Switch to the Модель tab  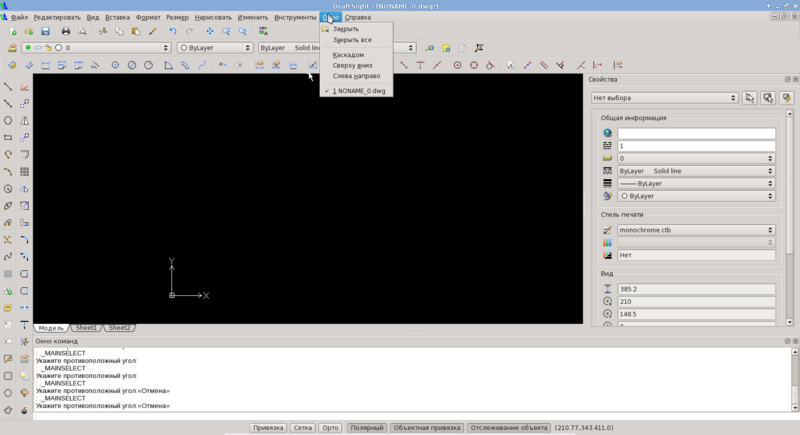coord(51,328)
